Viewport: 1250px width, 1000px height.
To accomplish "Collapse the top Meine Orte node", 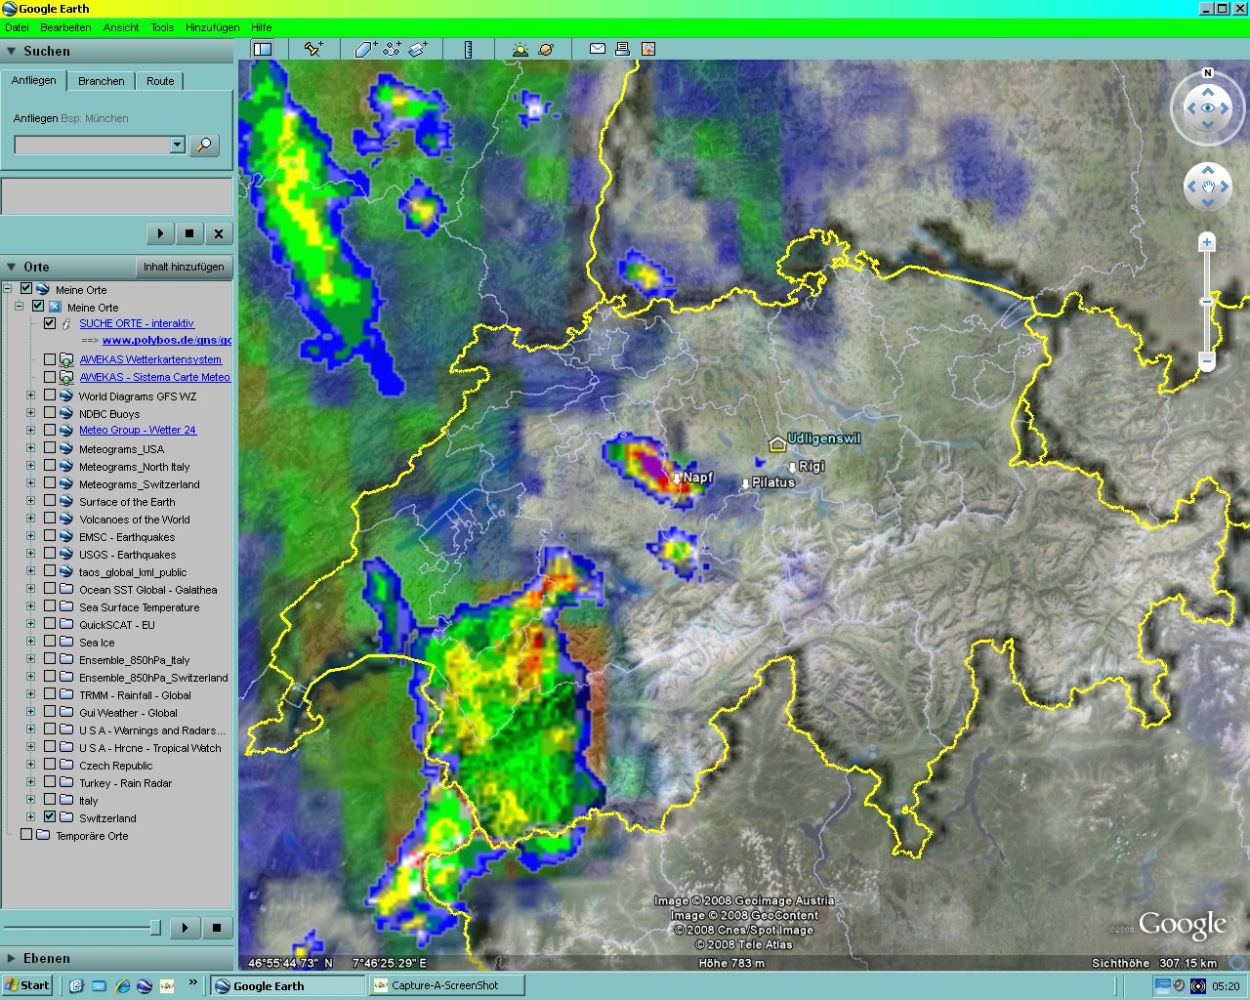I will (x=8, y=289).
